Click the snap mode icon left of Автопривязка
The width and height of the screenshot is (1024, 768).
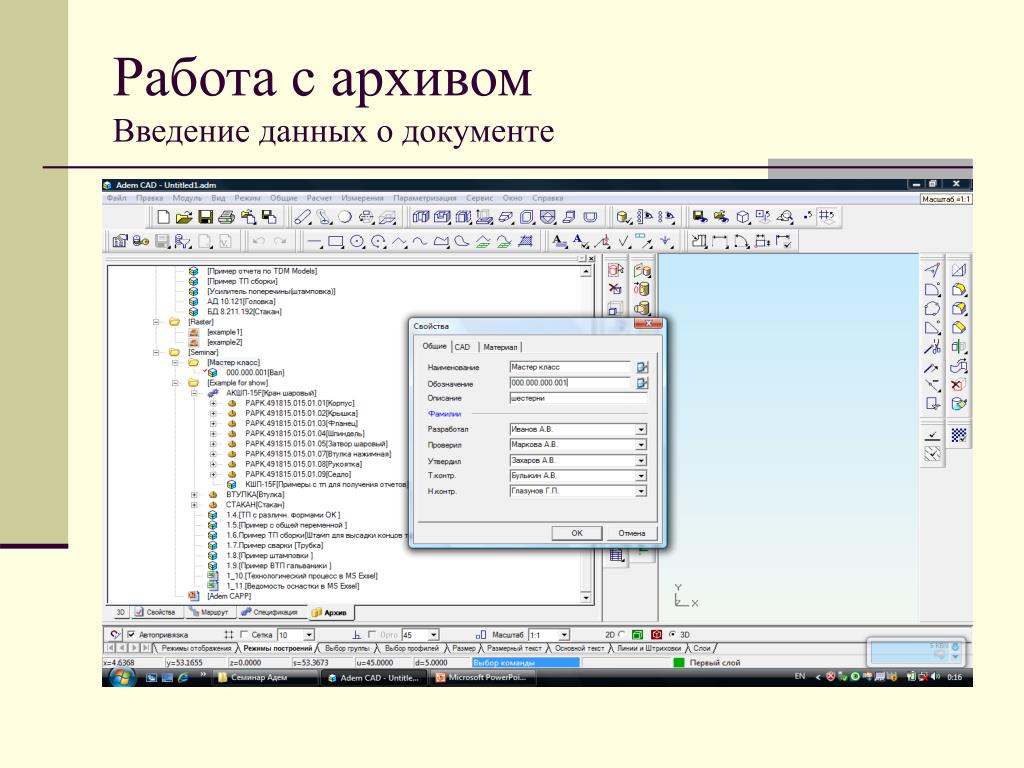tap(116, 634)
